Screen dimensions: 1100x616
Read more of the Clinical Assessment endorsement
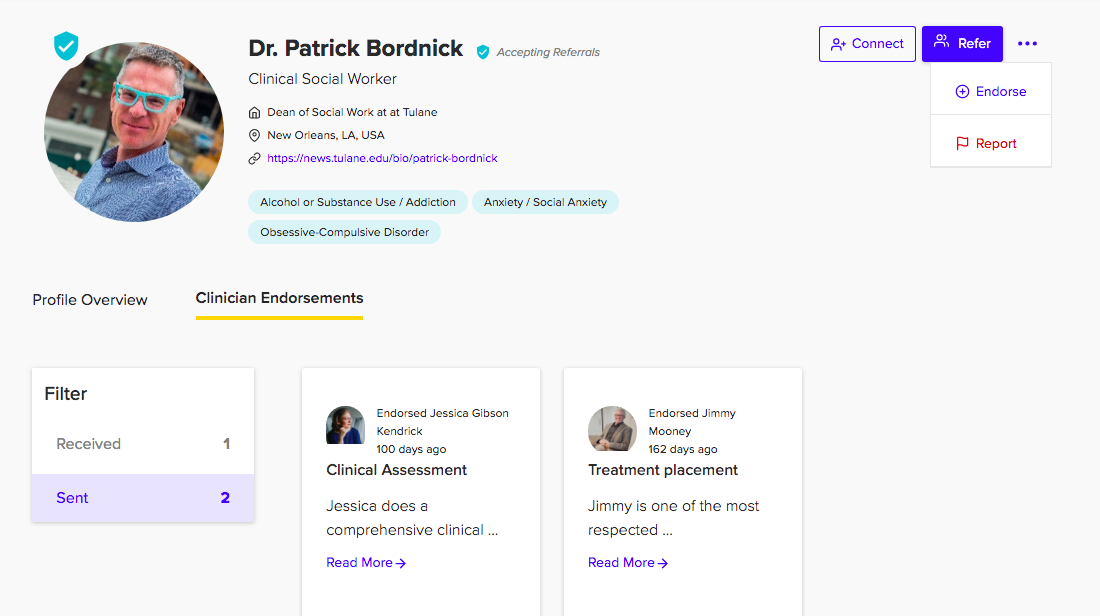(366, 563)
